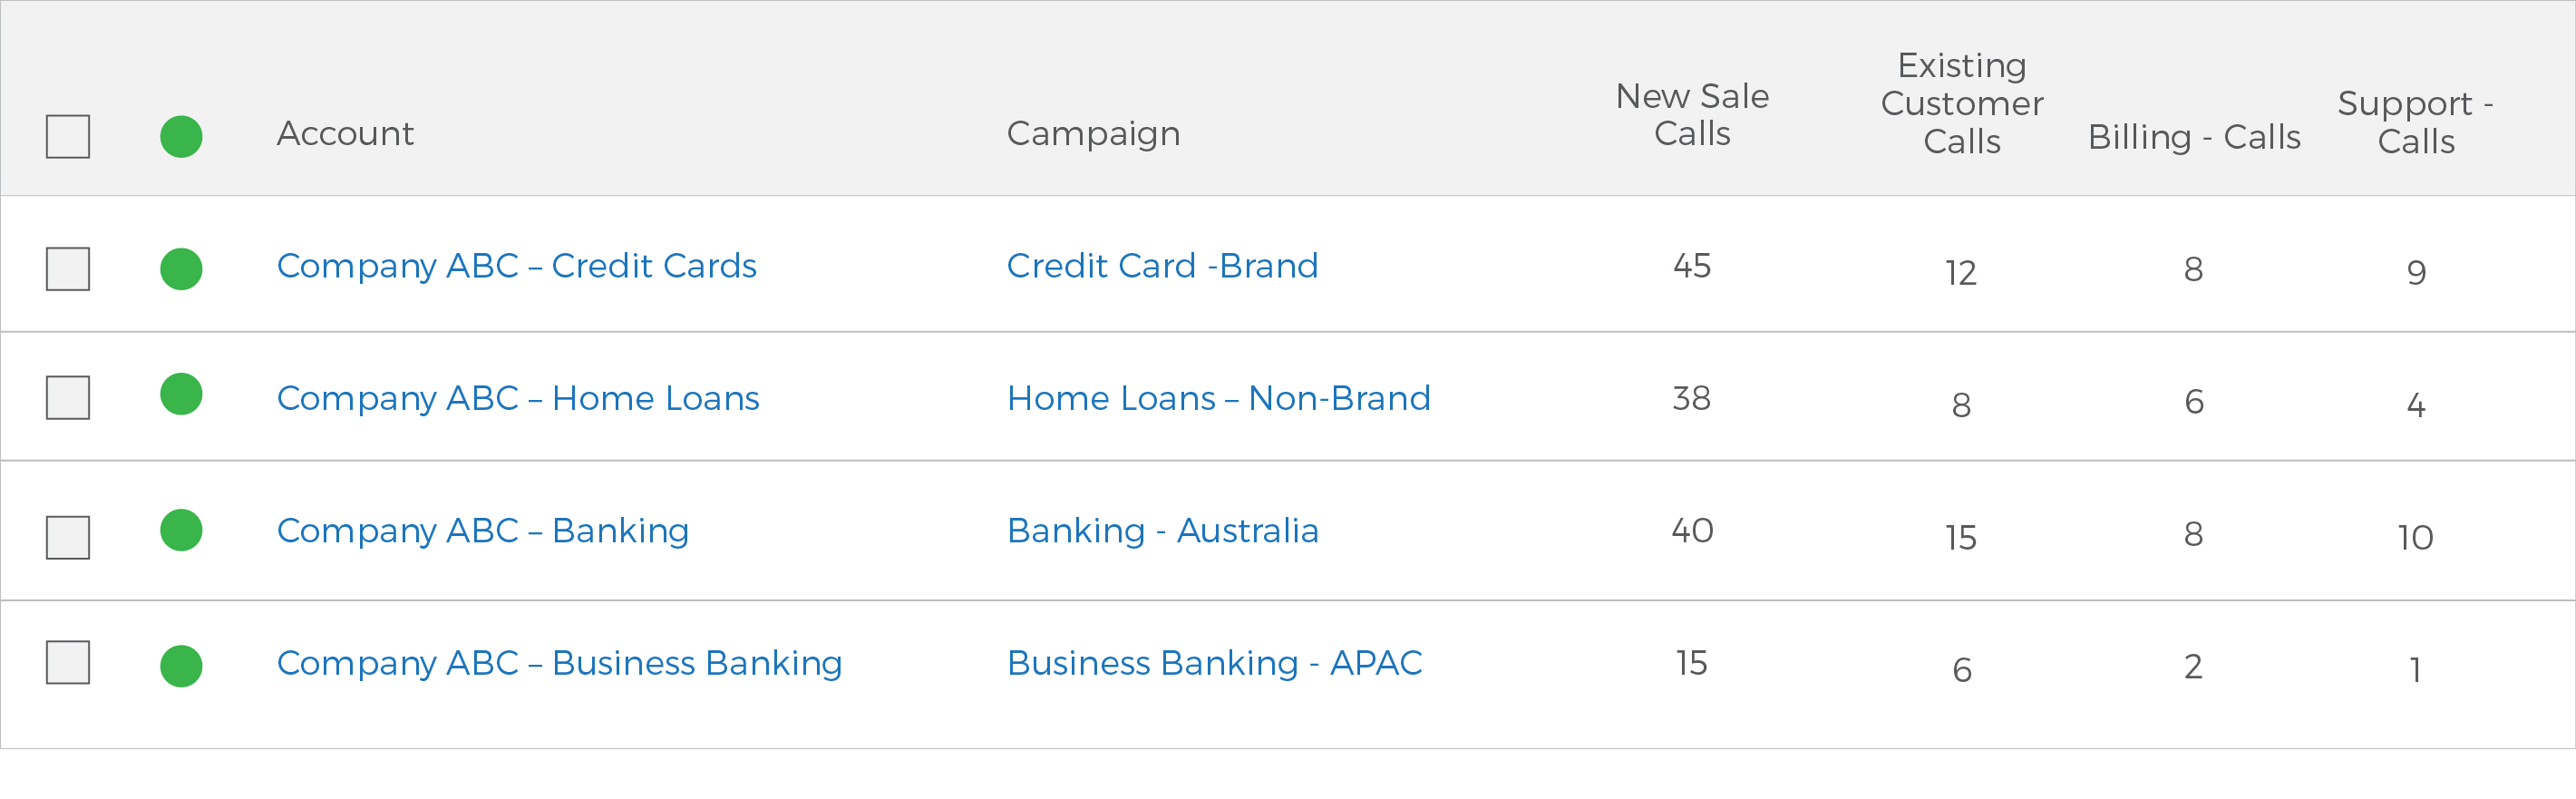Screen dimensions: 2576x799
Task: Click the Account column header
Action: pos(345,134)
